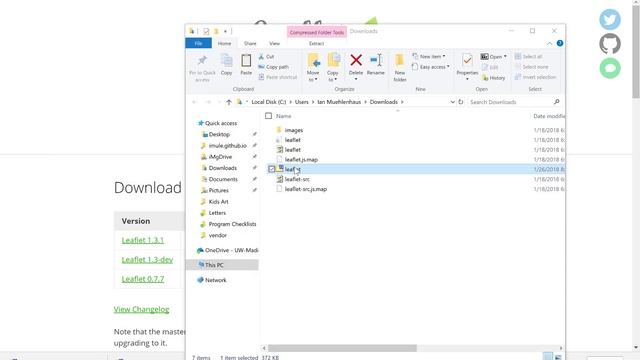
Task: Click History in the Open group
Action: [x=493, y=78]
